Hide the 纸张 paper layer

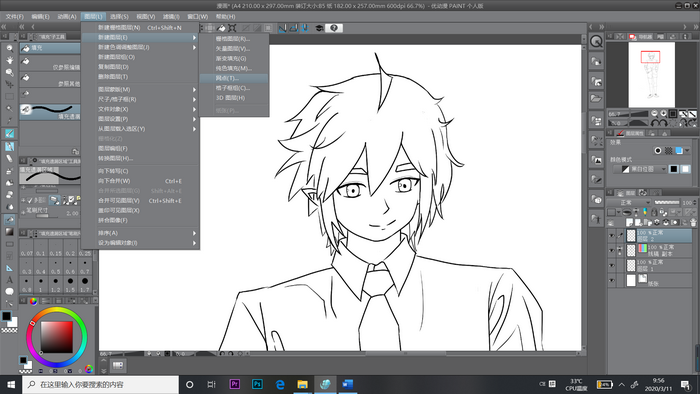pos(612,281)
